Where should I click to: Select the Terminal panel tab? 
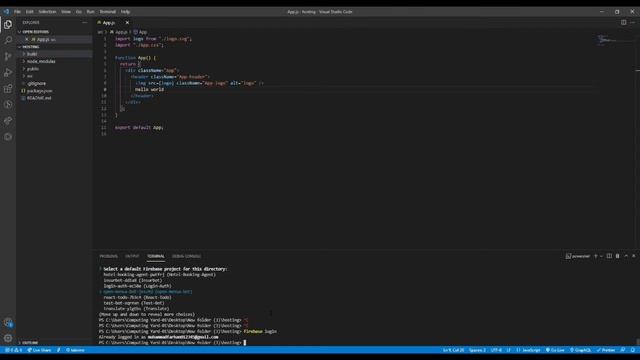click(x=156, y=256)
